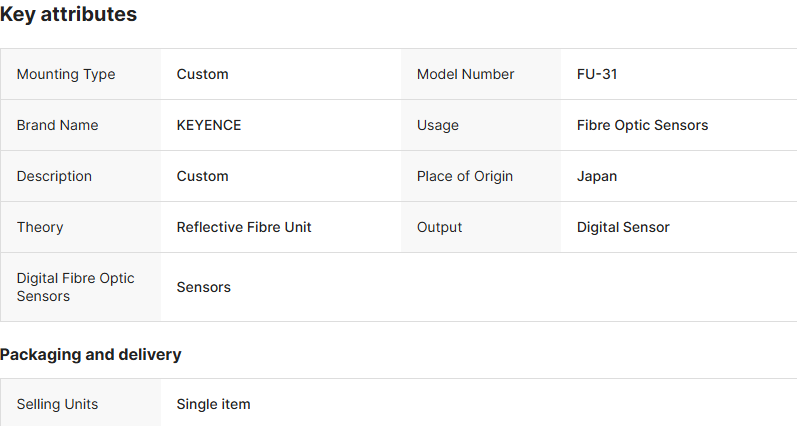Click the Mounting Type label cell

pyautogui.click(x=66, y=74)
